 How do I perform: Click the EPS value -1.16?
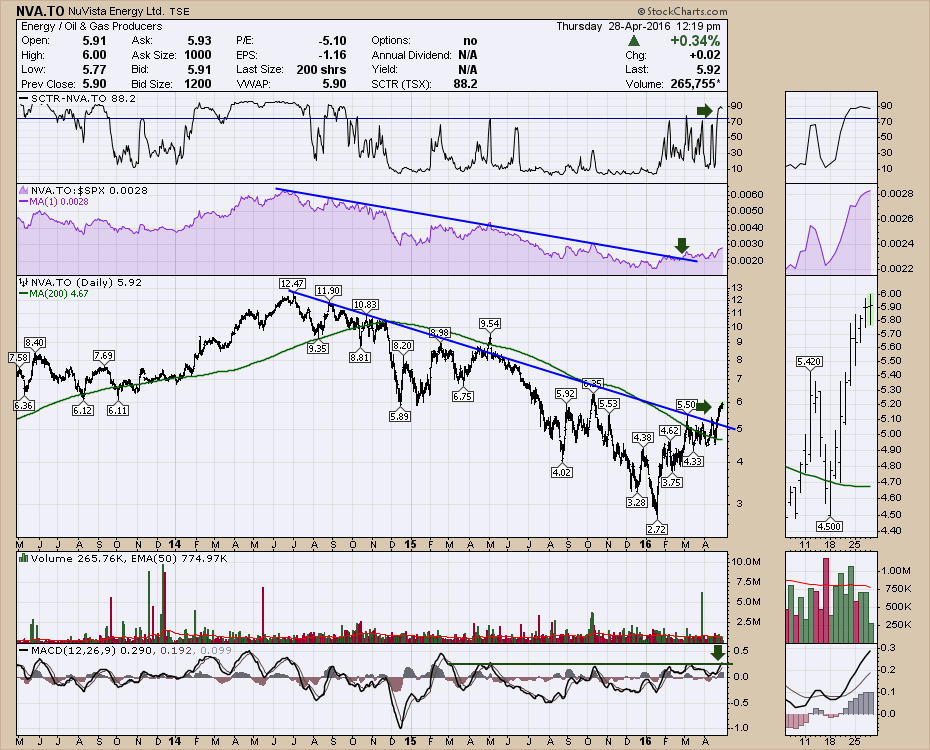(334, 55)
